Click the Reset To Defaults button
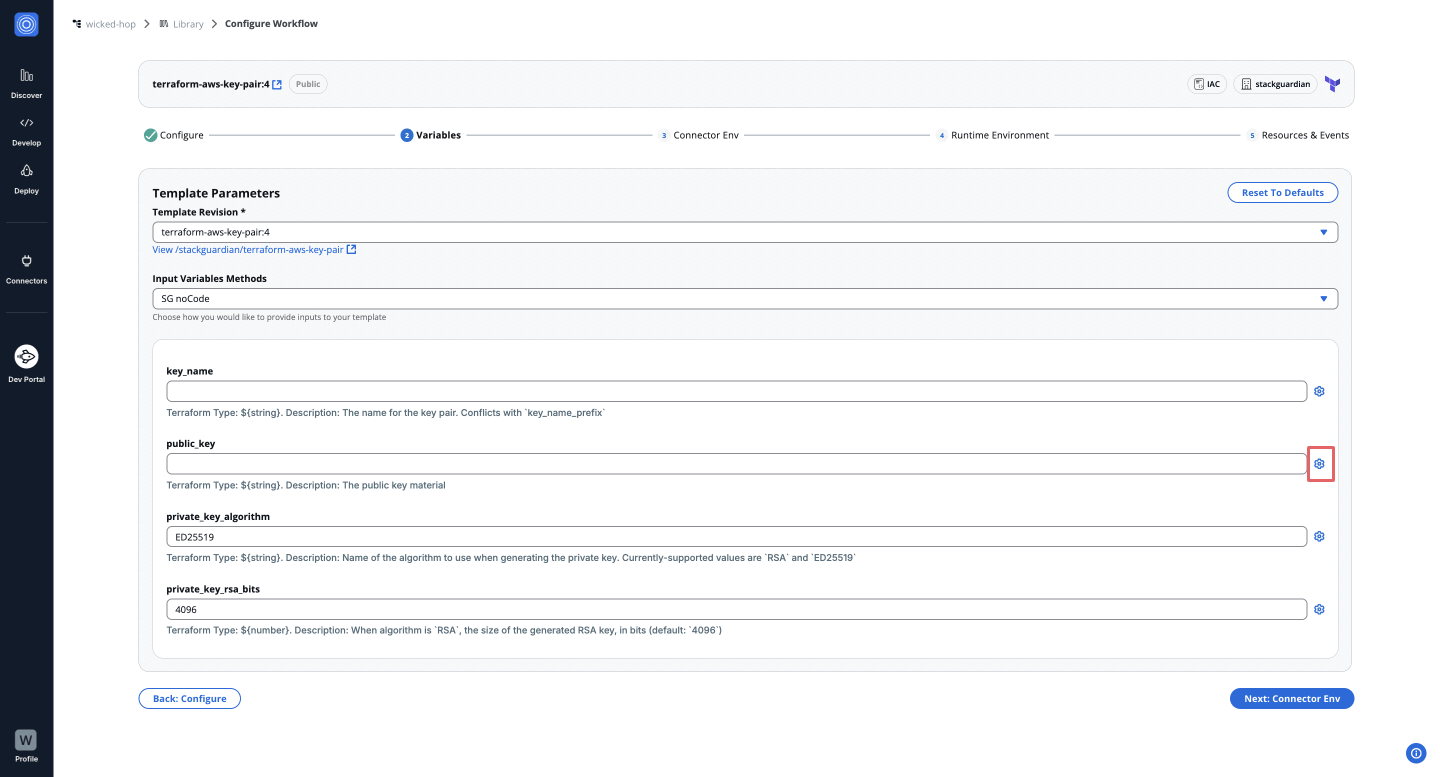1440x777 pixels. pyautogui.click(x=1282, y=192)
